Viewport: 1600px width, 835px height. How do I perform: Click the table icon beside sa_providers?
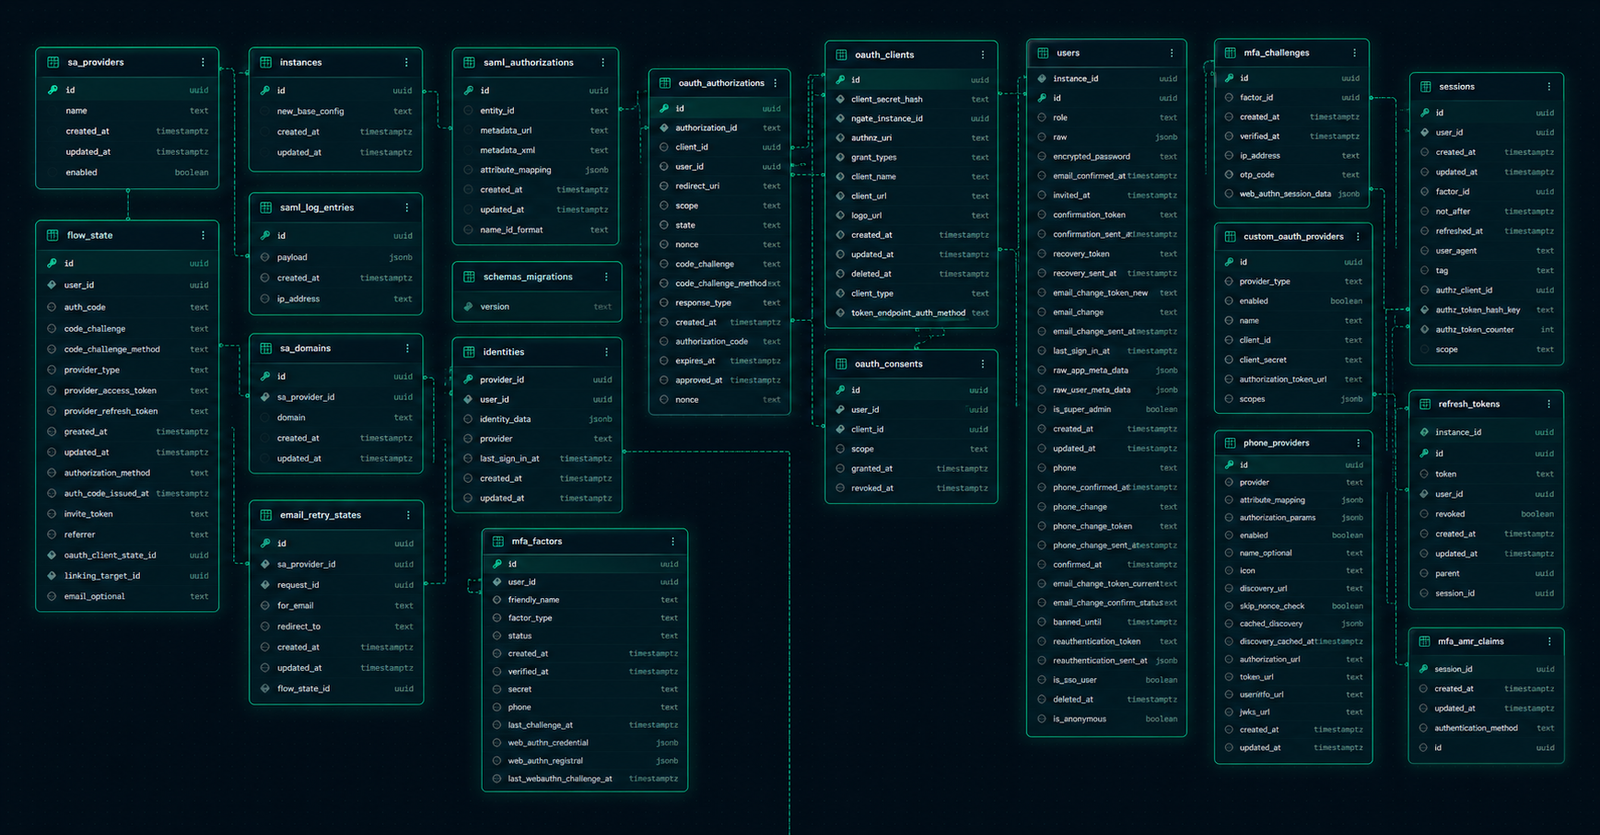[53, 62]
